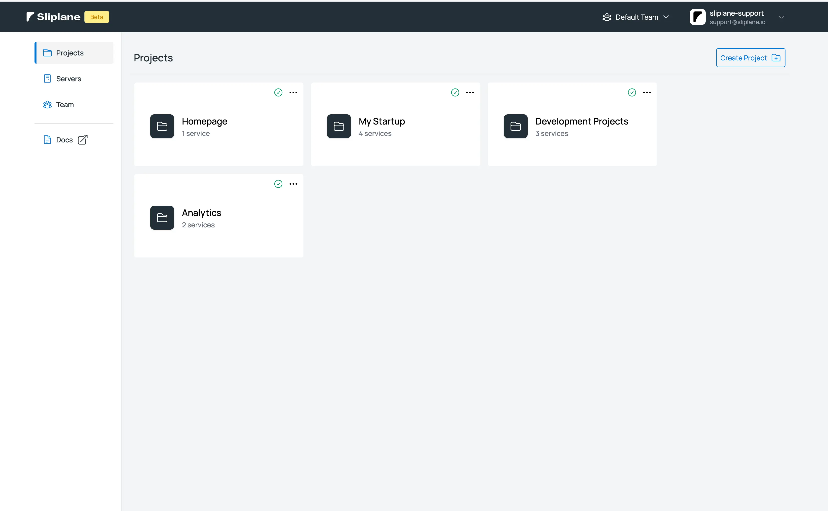
Task: Click the Homepage green status check icon
Action: (278, 92)
